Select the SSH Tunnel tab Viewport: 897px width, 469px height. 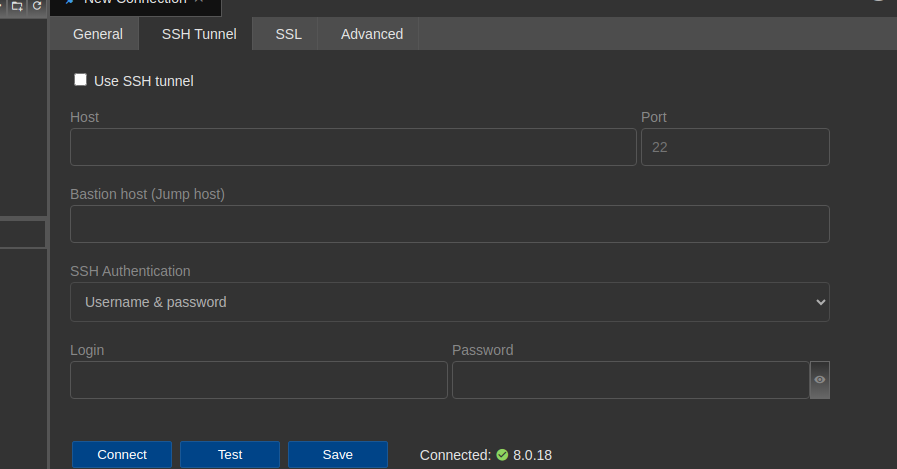pyautogui.click(x=199, y=34)
